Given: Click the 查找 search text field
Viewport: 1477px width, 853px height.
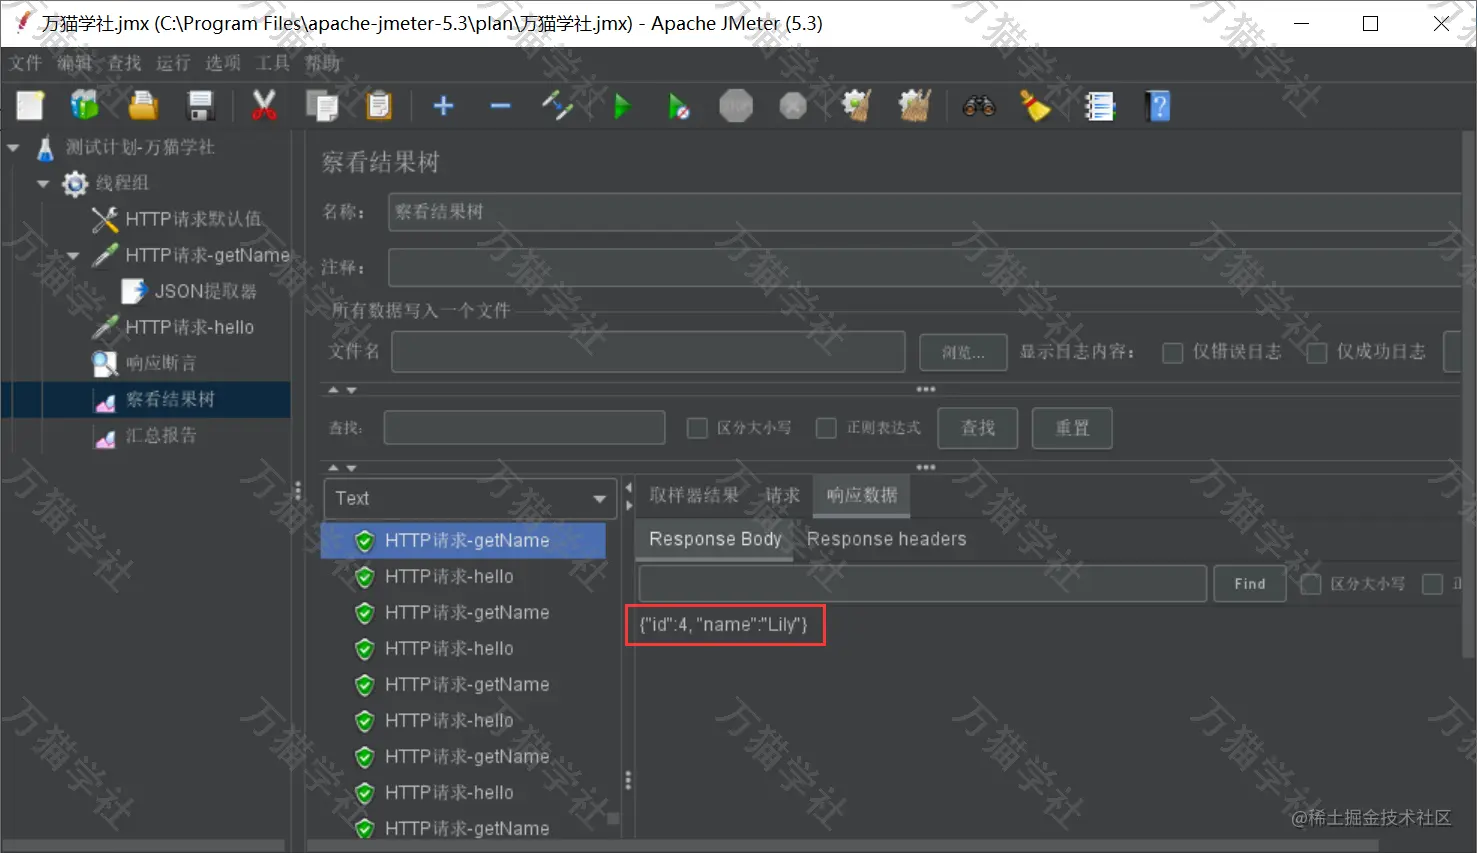Looking at the screenshot, I should coord(525,428).
